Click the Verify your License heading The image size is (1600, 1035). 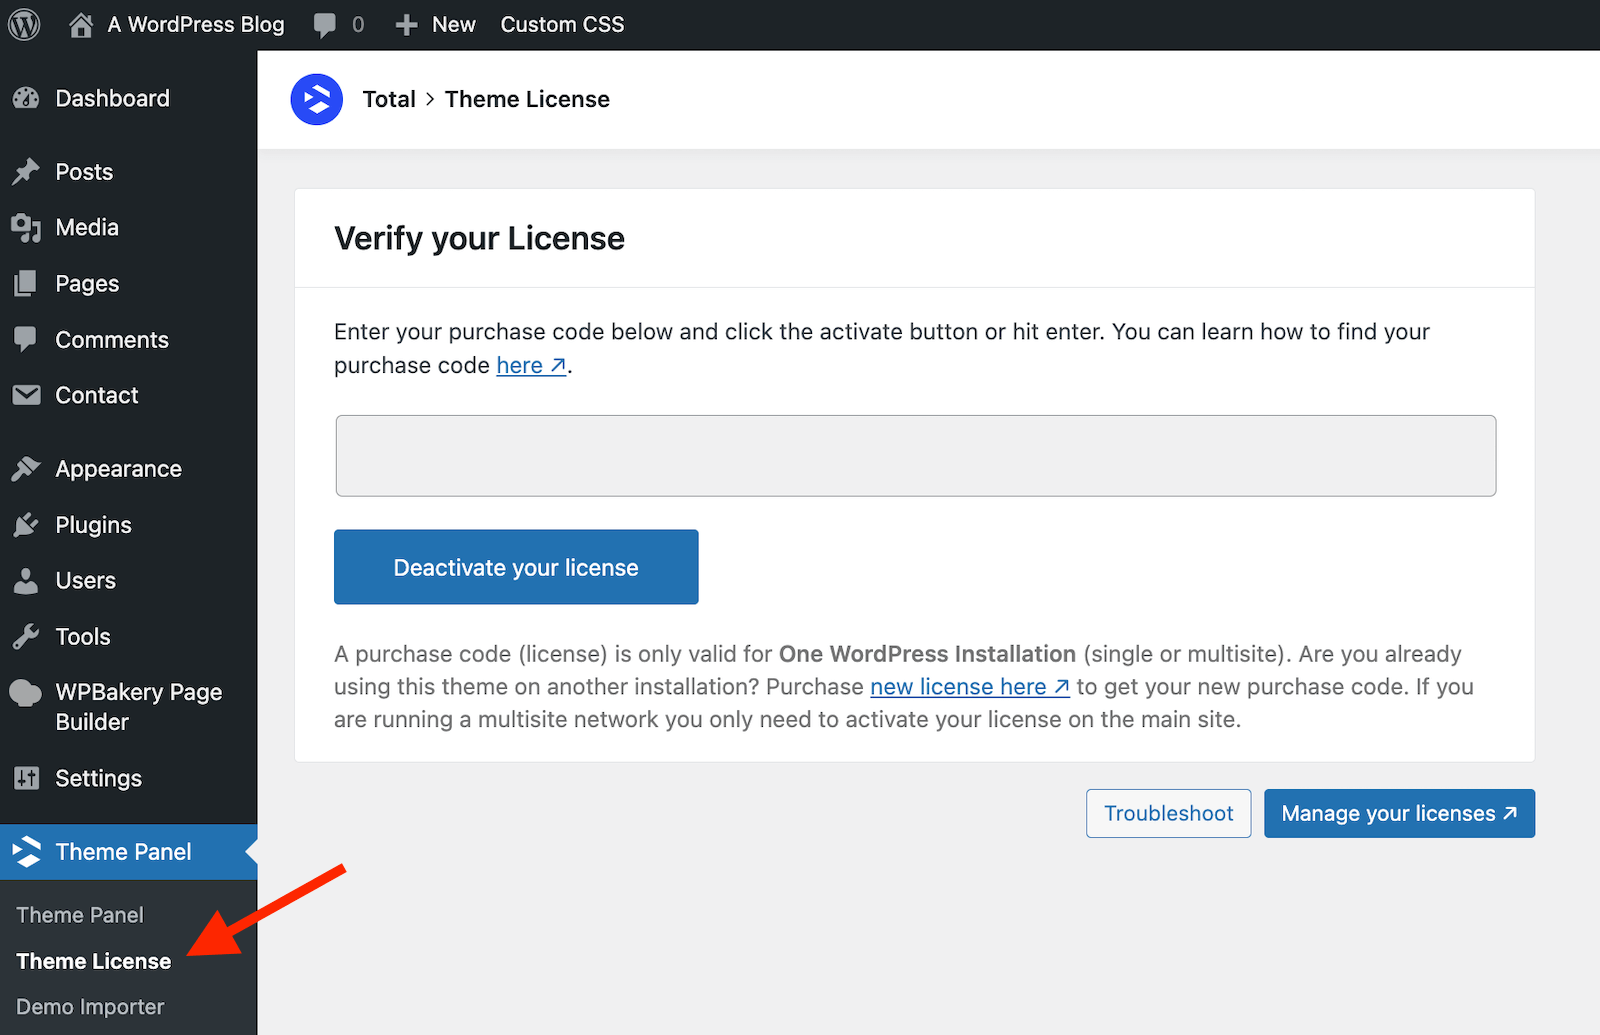[479, 239]
